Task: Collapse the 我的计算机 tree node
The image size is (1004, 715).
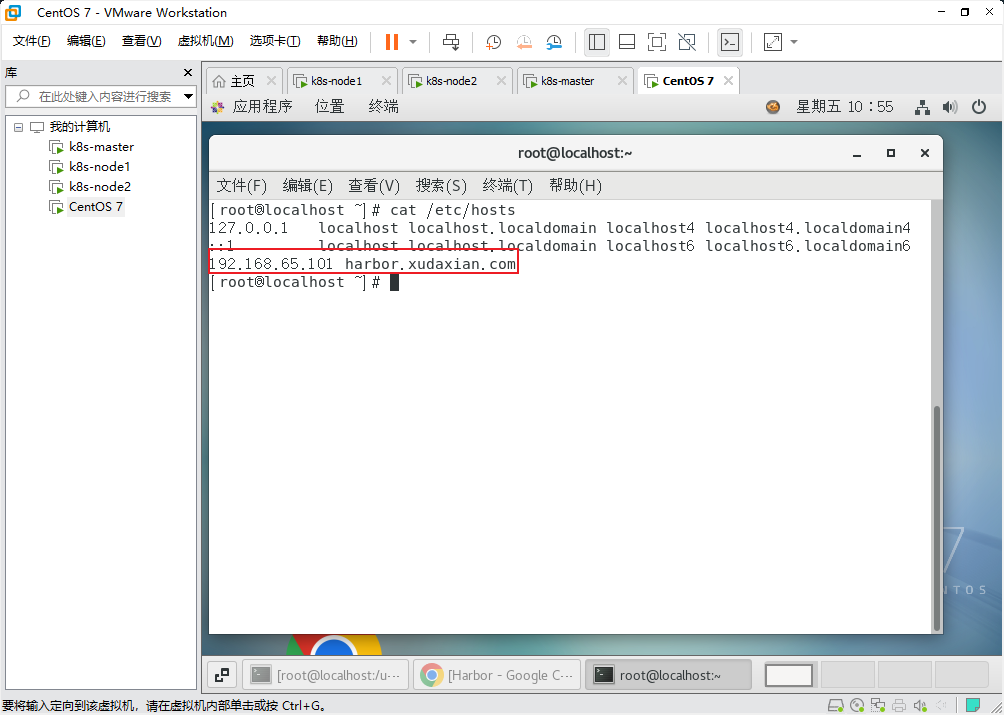Action: click(18, 127)
